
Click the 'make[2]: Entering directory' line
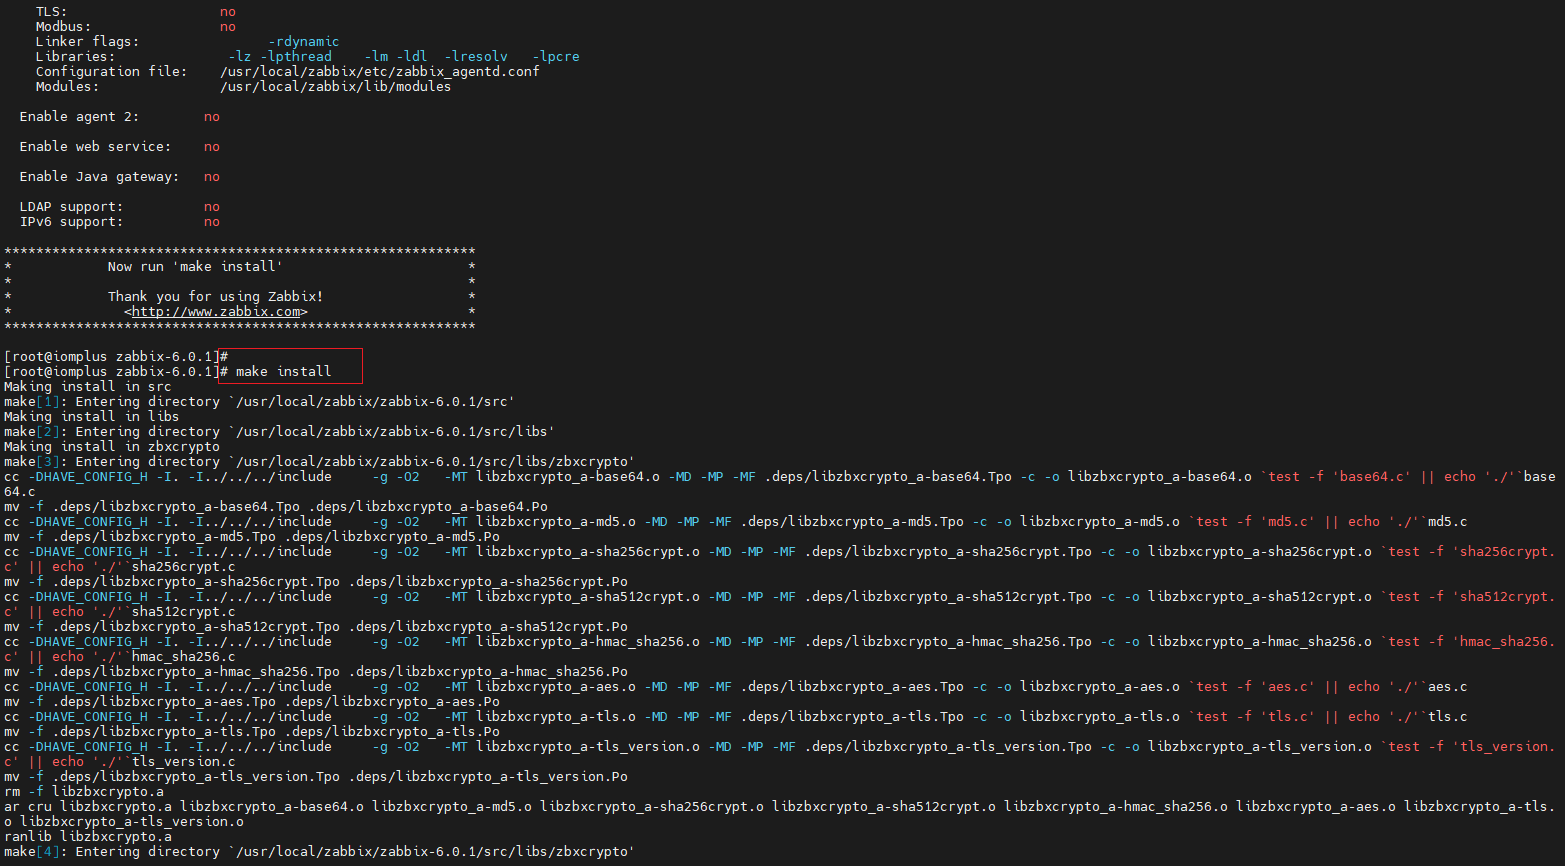point(279,432)
